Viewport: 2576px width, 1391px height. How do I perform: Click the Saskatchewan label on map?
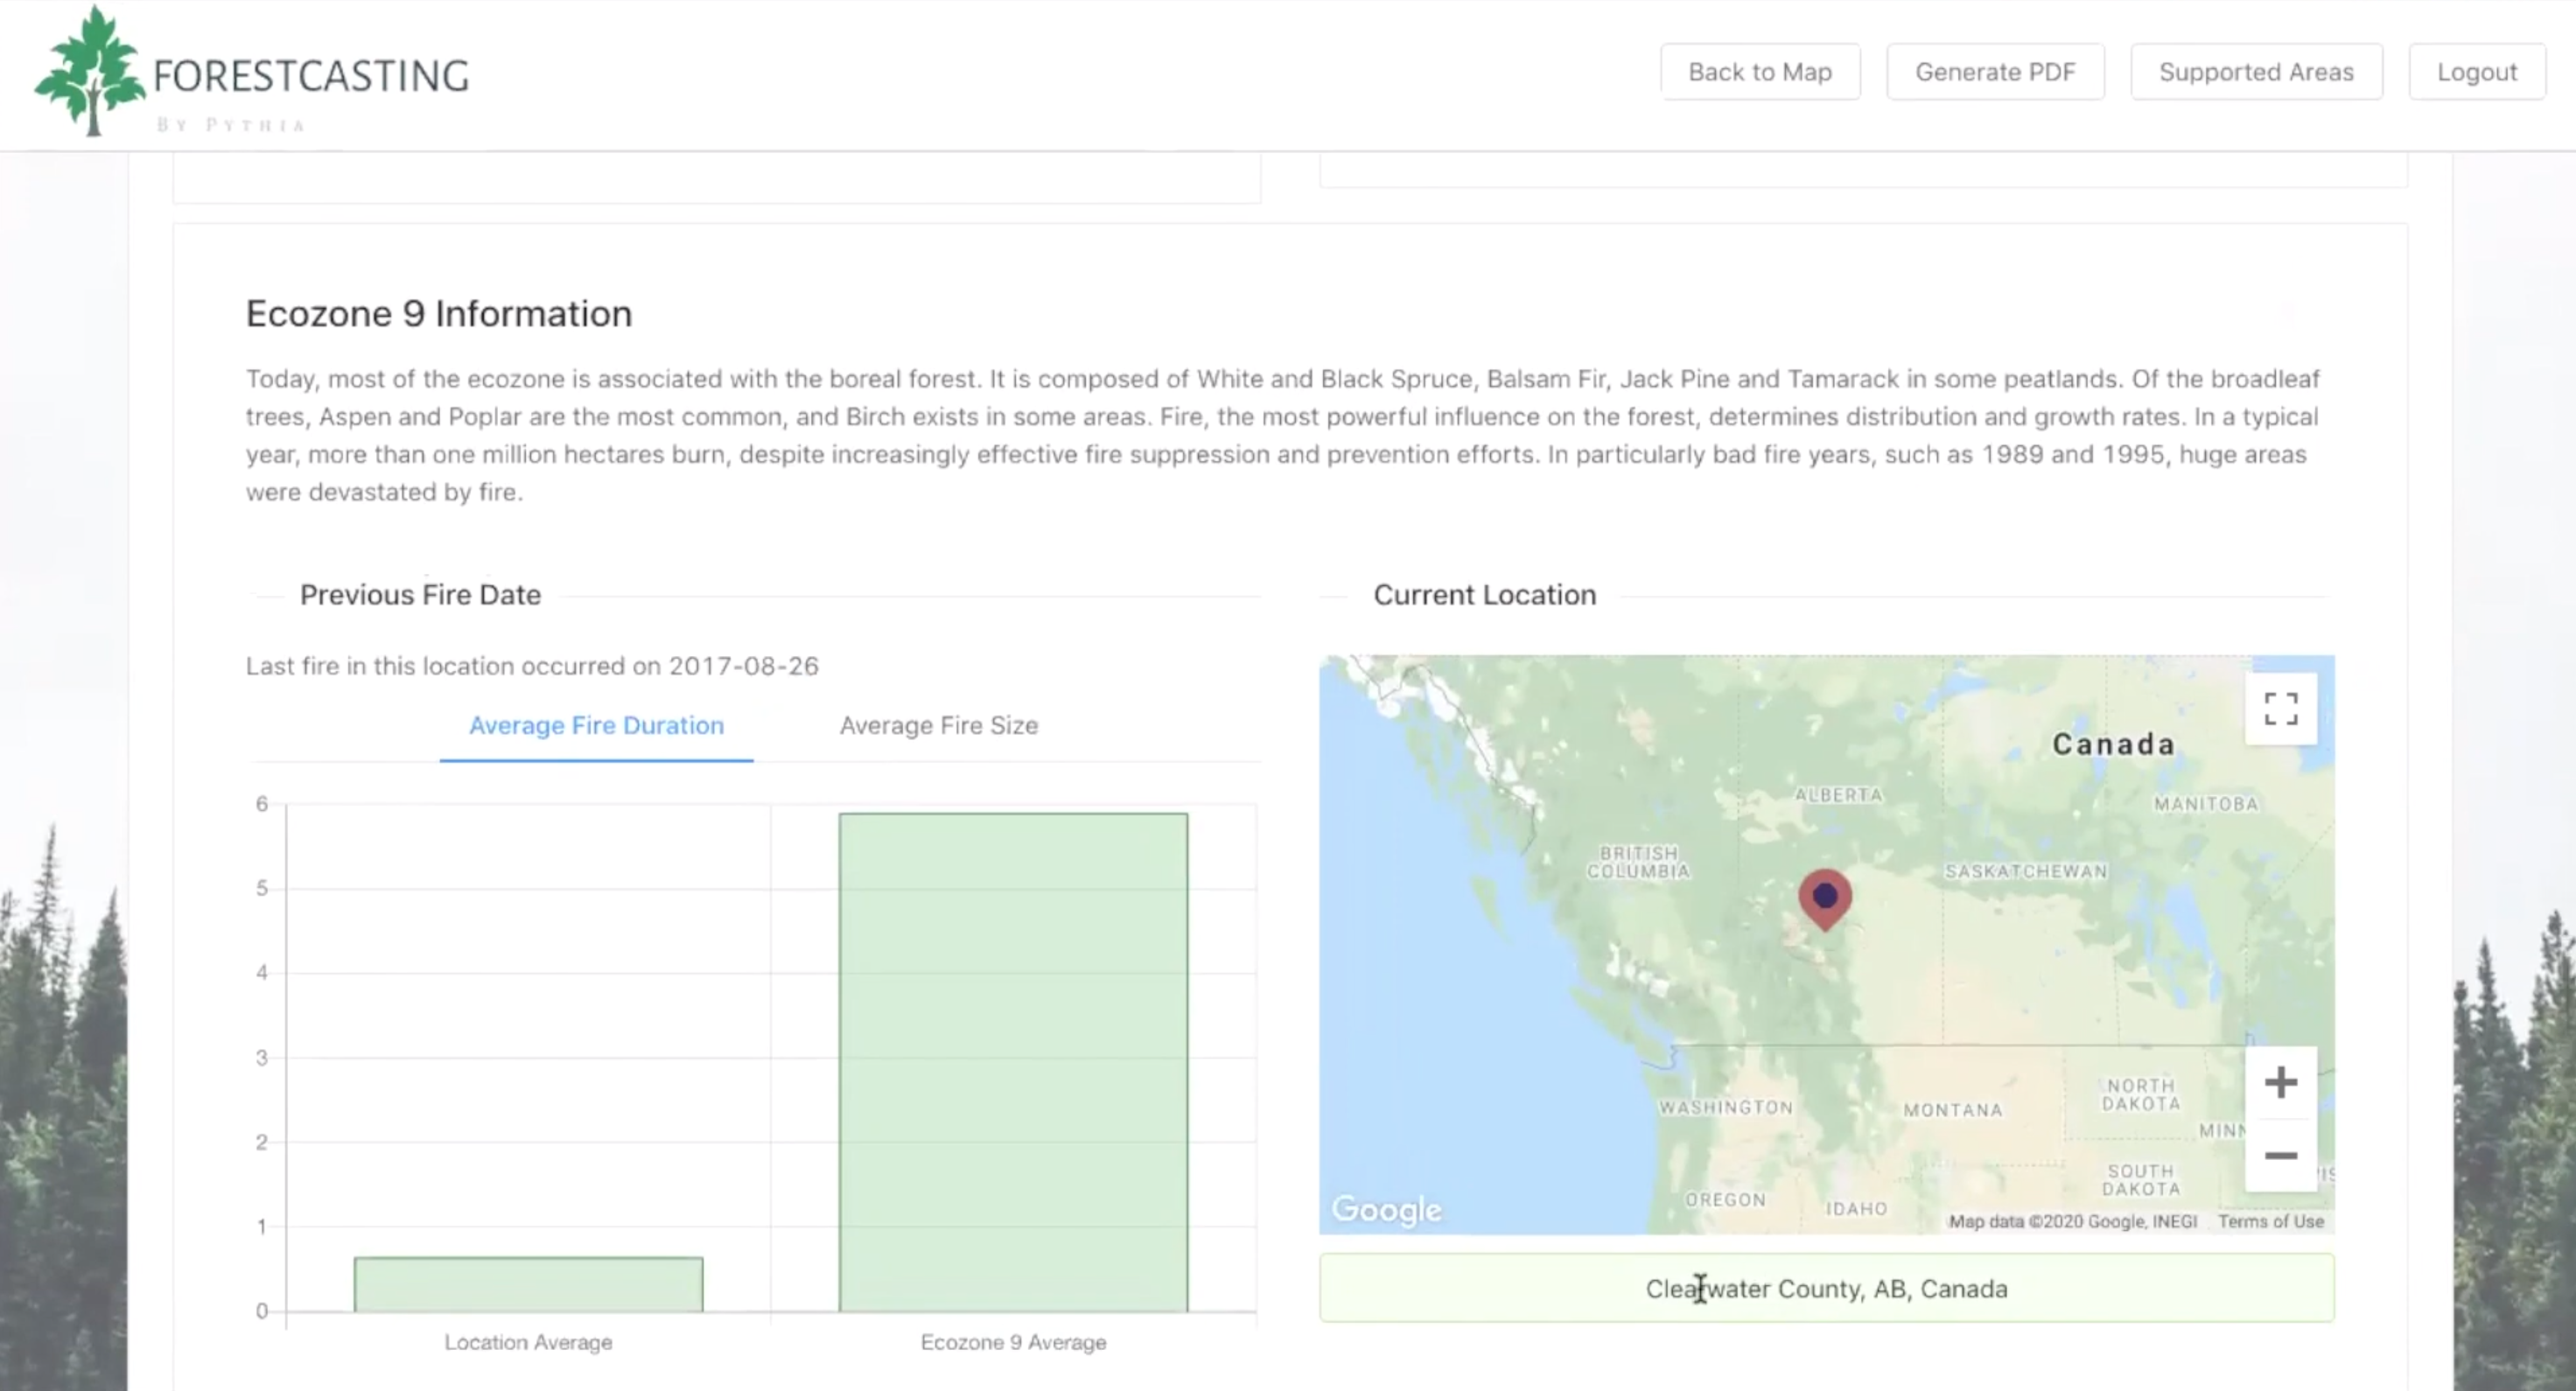(2025, 871)
